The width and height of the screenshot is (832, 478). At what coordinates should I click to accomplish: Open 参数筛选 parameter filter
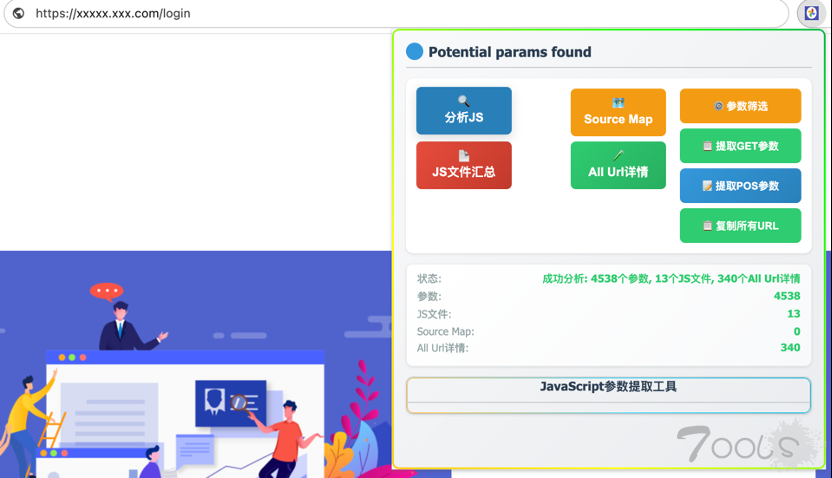(x=740, y=106)
